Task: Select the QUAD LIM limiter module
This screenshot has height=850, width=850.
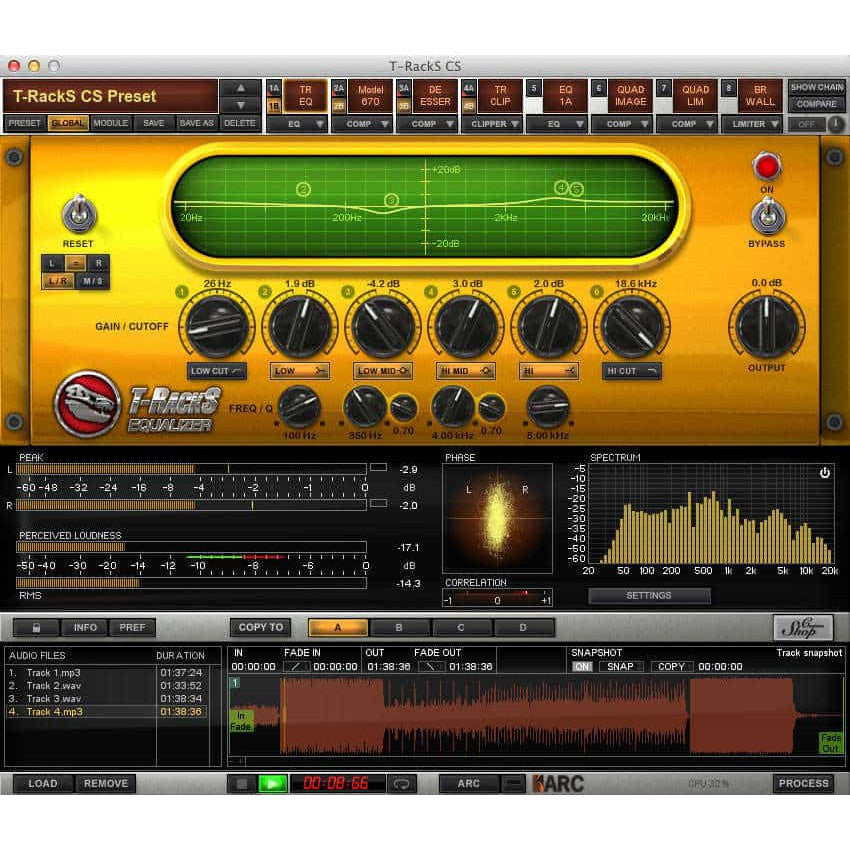Action: (x=694, y=95)
